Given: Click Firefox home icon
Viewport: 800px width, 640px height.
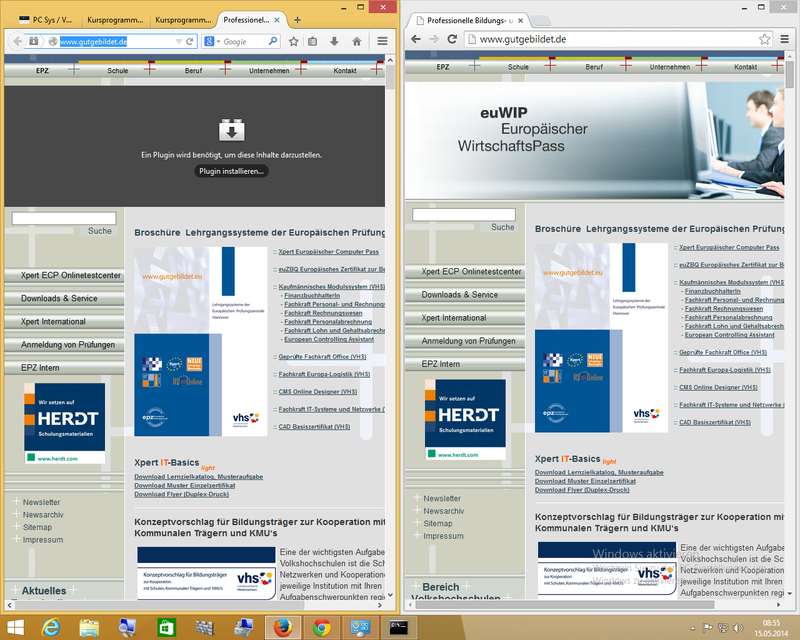Looking at the screenshot, I should [357, 41].
